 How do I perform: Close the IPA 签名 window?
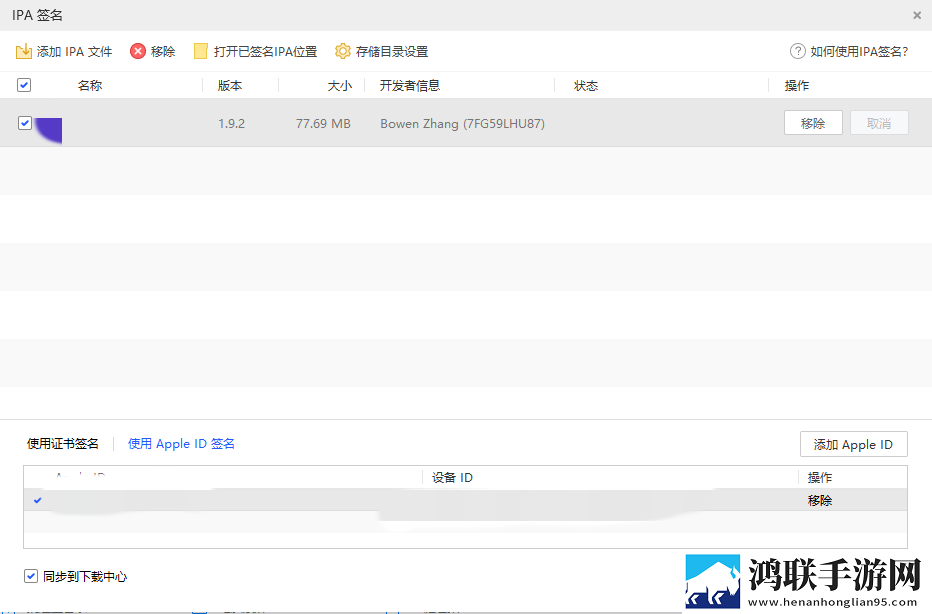pos(917,15)
